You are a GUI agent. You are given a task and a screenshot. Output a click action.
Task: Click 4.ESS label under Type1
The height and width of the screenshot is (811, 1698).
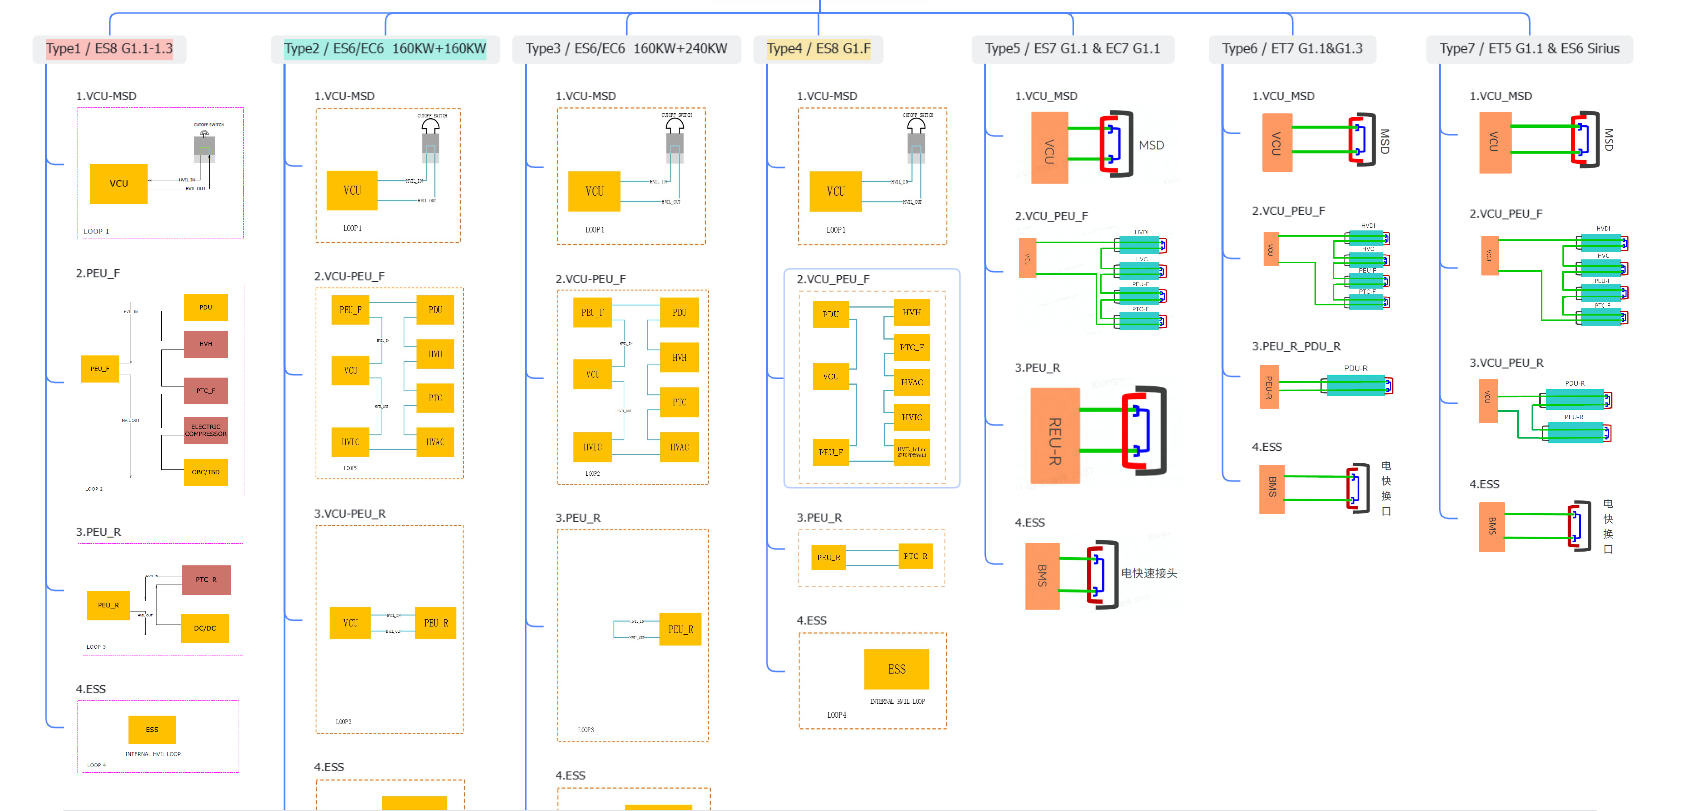91,689
